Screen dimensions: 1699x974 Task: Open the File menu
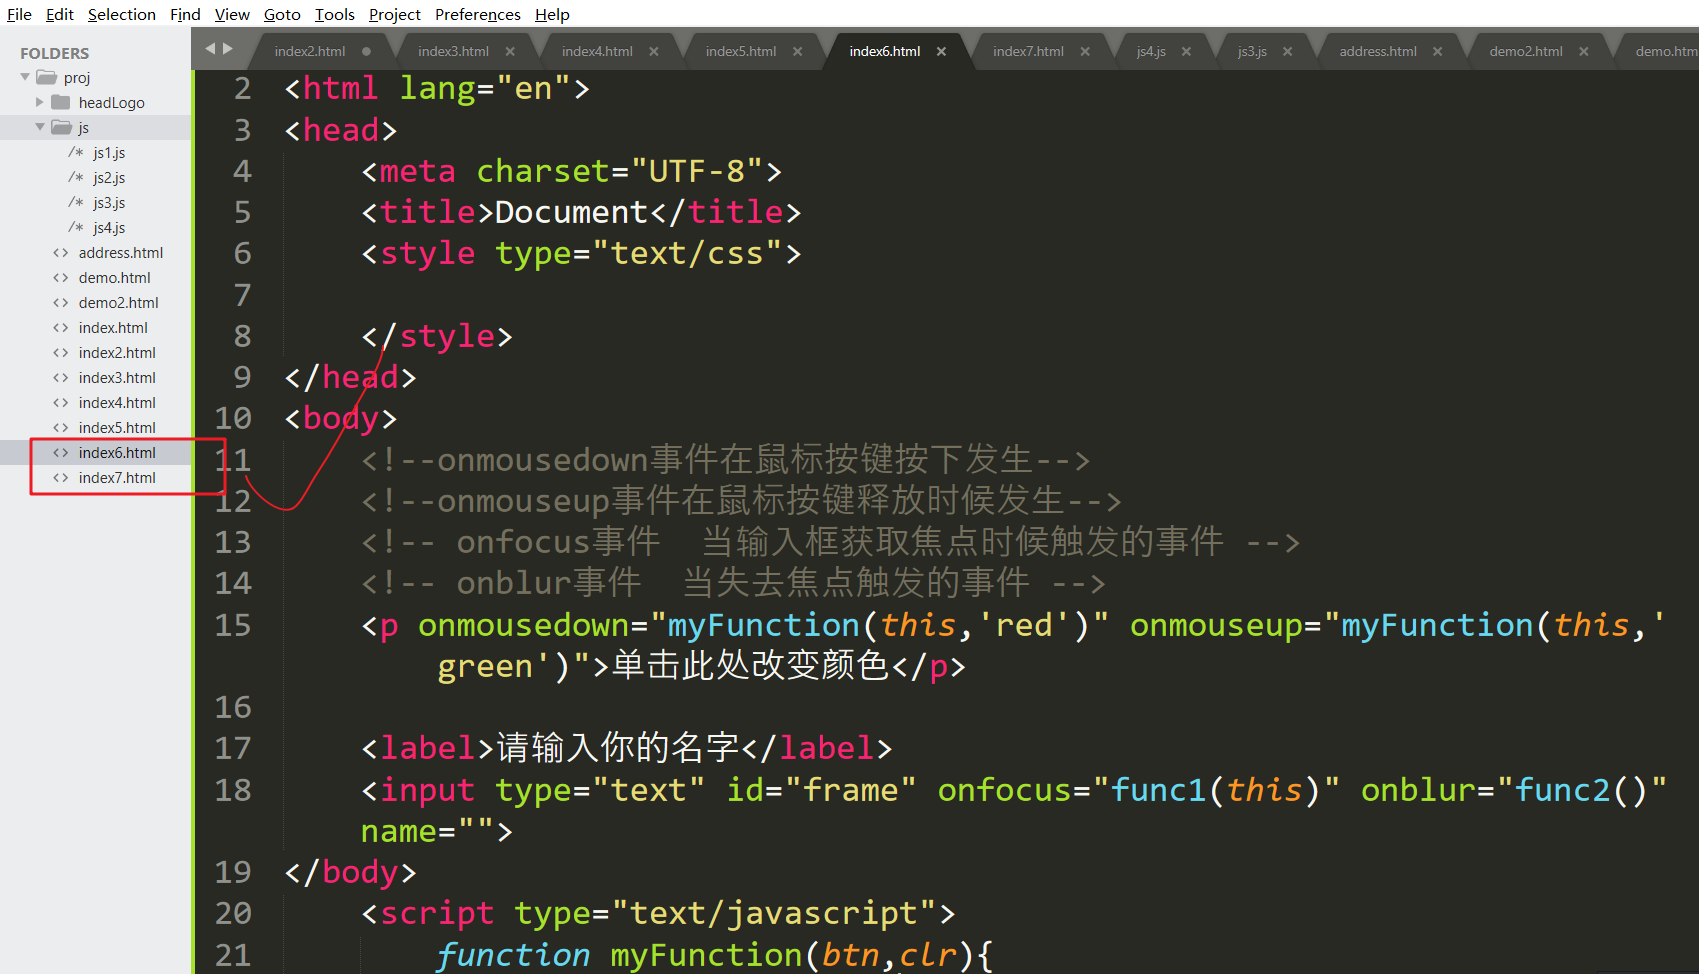coord(19,14)
